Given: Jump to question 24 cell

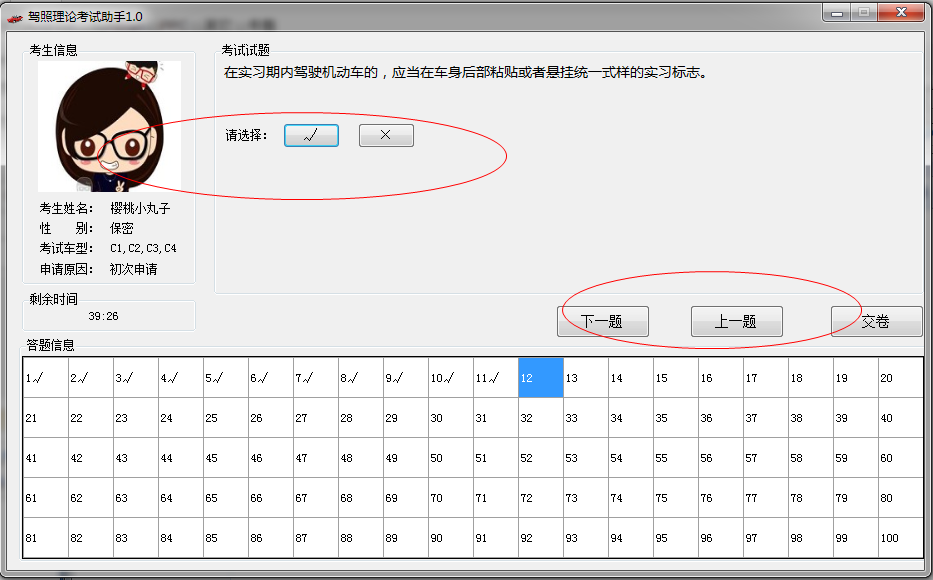Looking at the screenshot, I should coord(181,418).
